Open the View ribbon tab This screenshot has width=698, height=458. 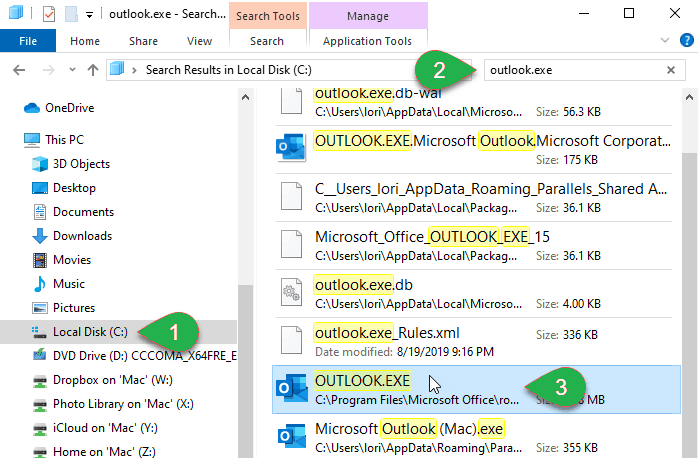pos(199,41)
